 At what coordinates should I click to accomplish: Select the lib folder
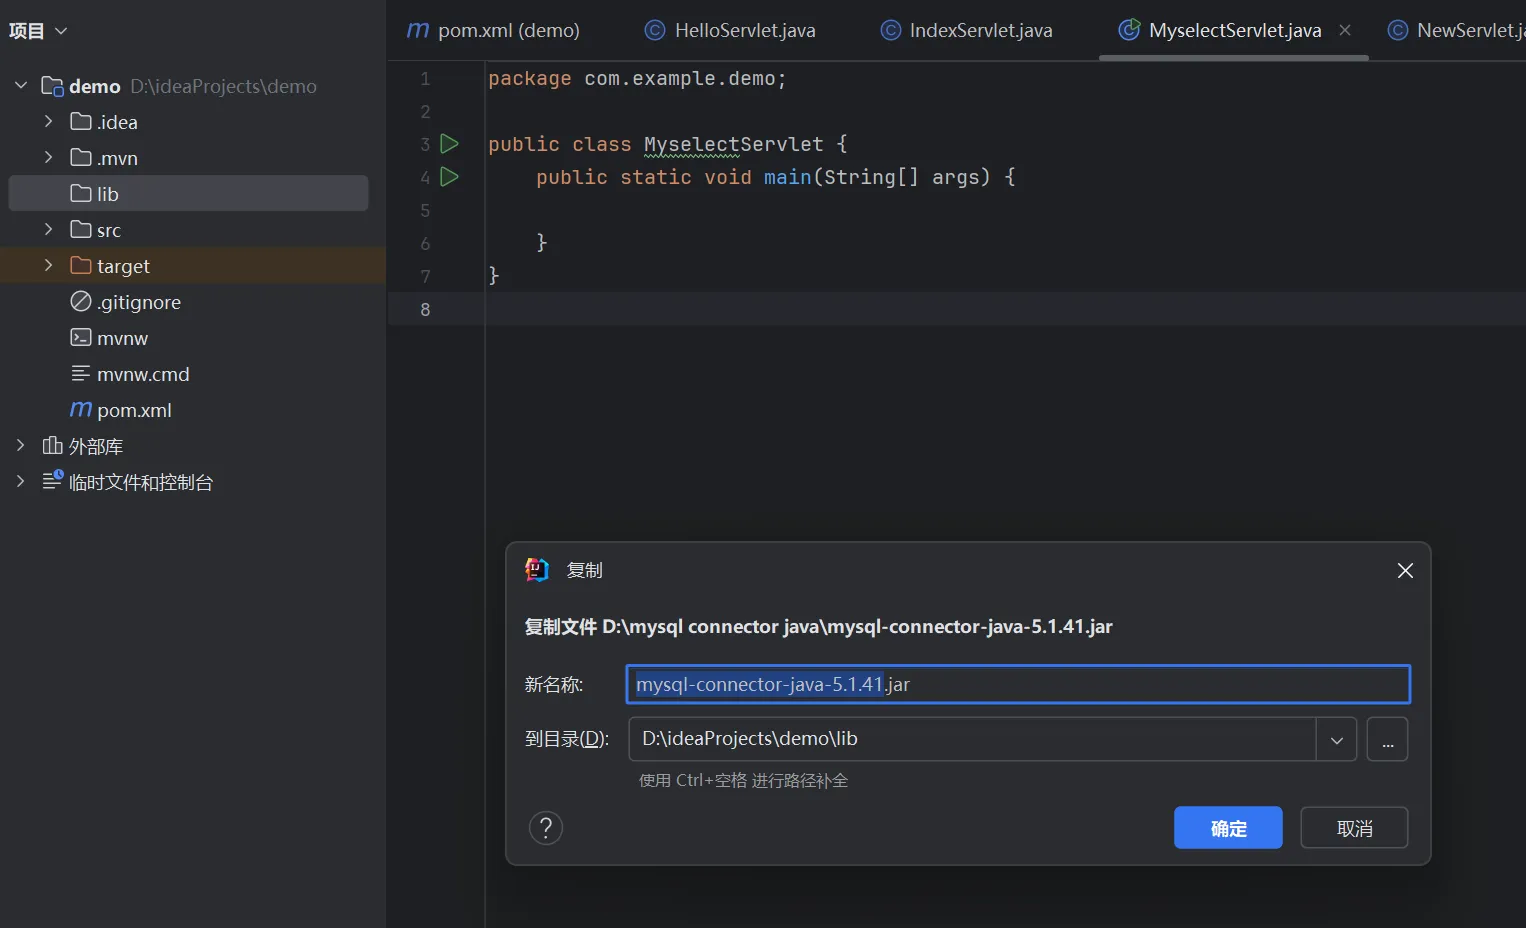pyautogui.click(x=107, y=194)
